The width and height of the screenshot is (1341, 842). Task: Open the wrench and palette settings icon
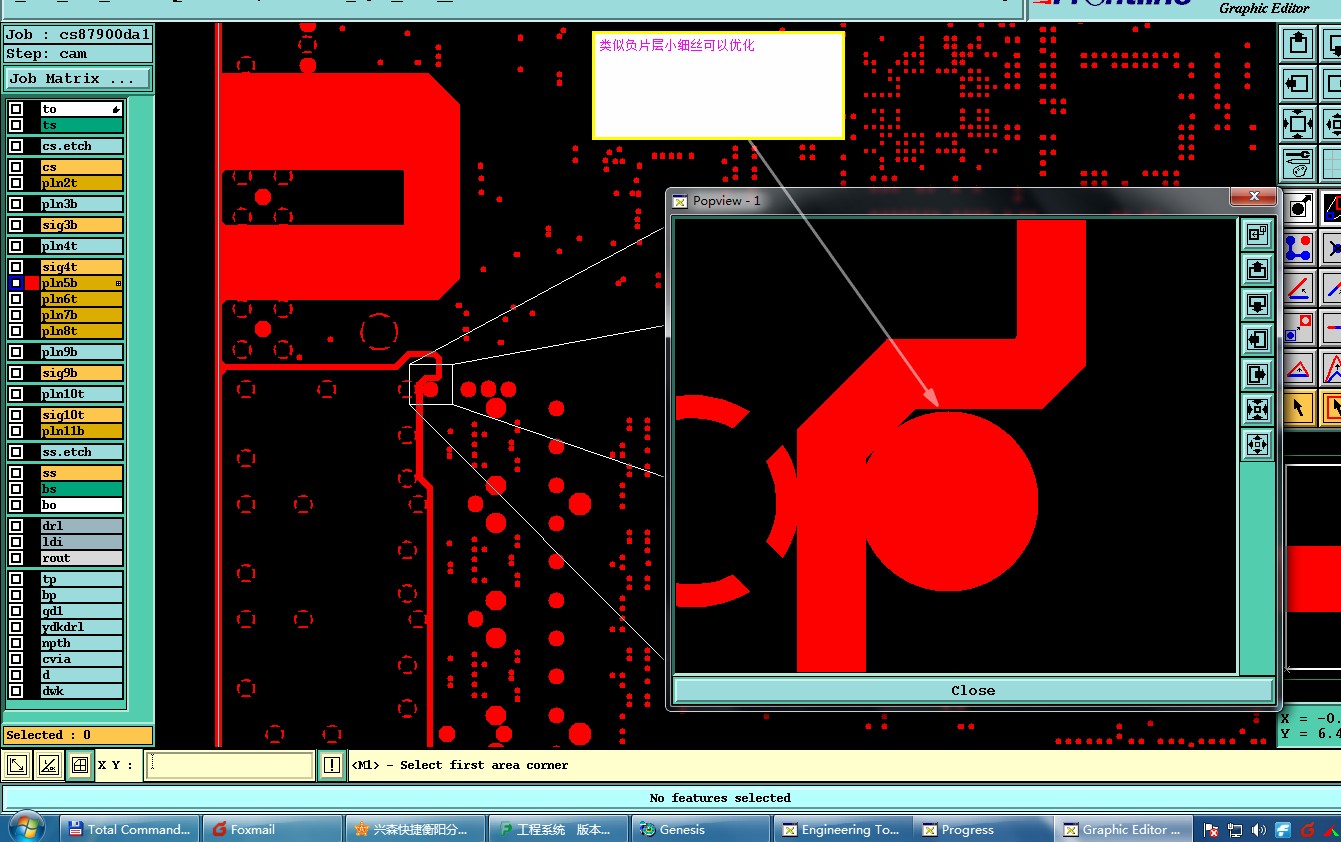[x=1297, y=164]
